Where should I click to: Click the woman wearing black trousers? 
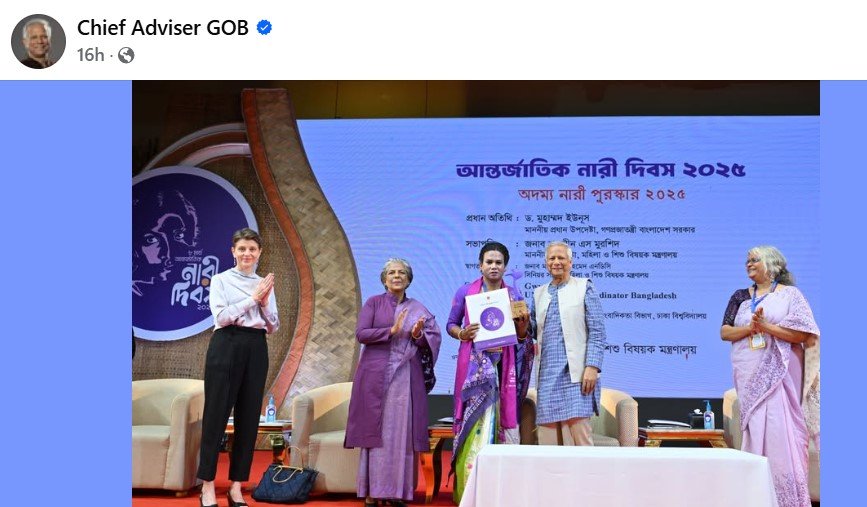click(x=238, y=365)
